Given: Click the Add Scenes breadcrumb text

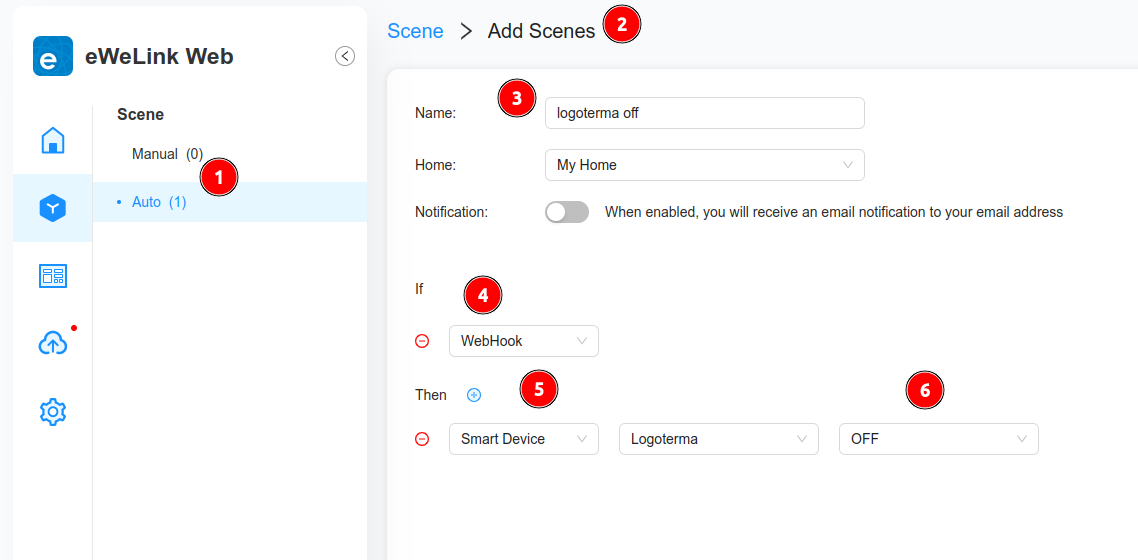Looking at the screenshot, I should click(x=541, y=30).
